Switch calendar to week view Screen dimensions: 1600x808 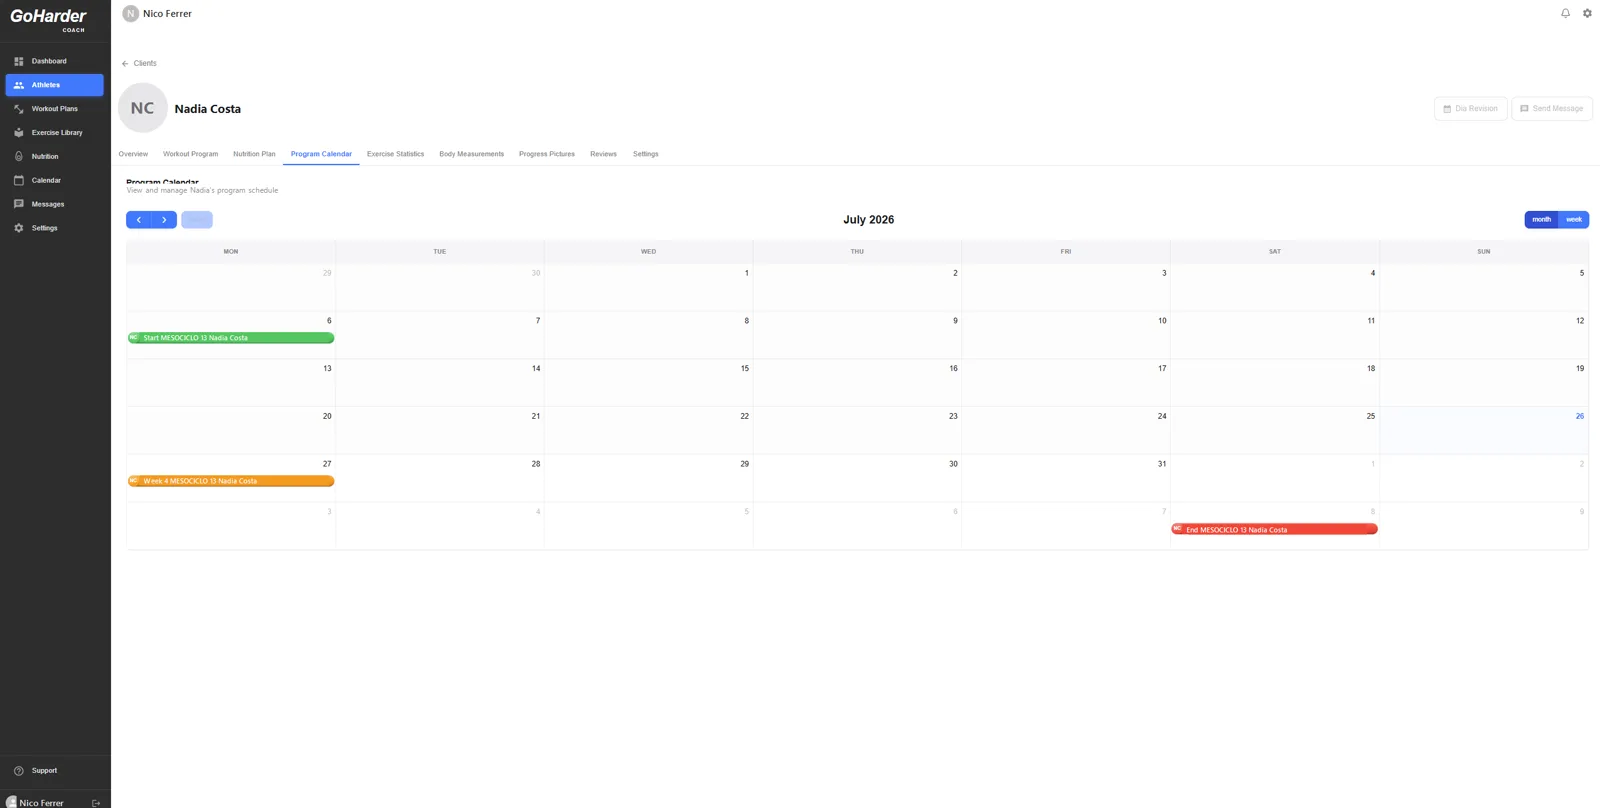pyautogui.click(x=1574, y=220)
